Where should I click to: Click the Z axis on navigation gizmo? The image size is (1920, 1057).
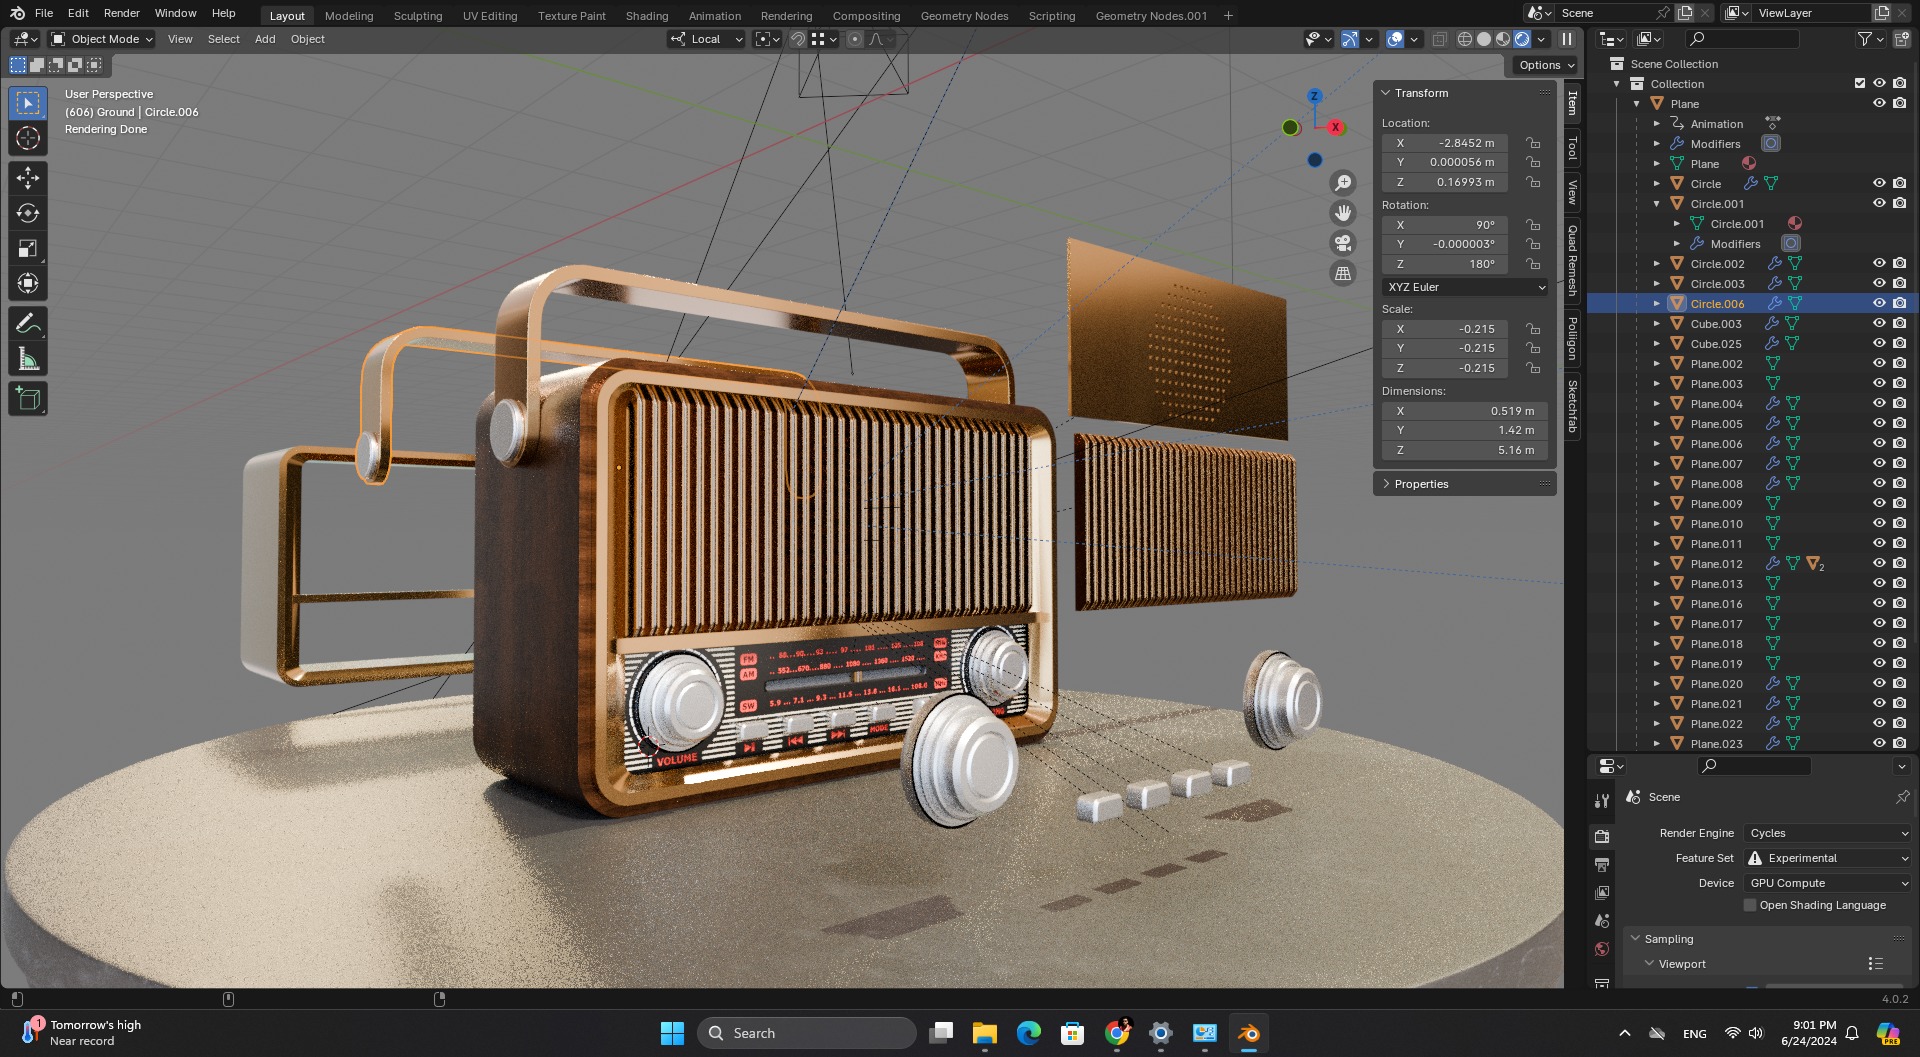coord(1315,96)
